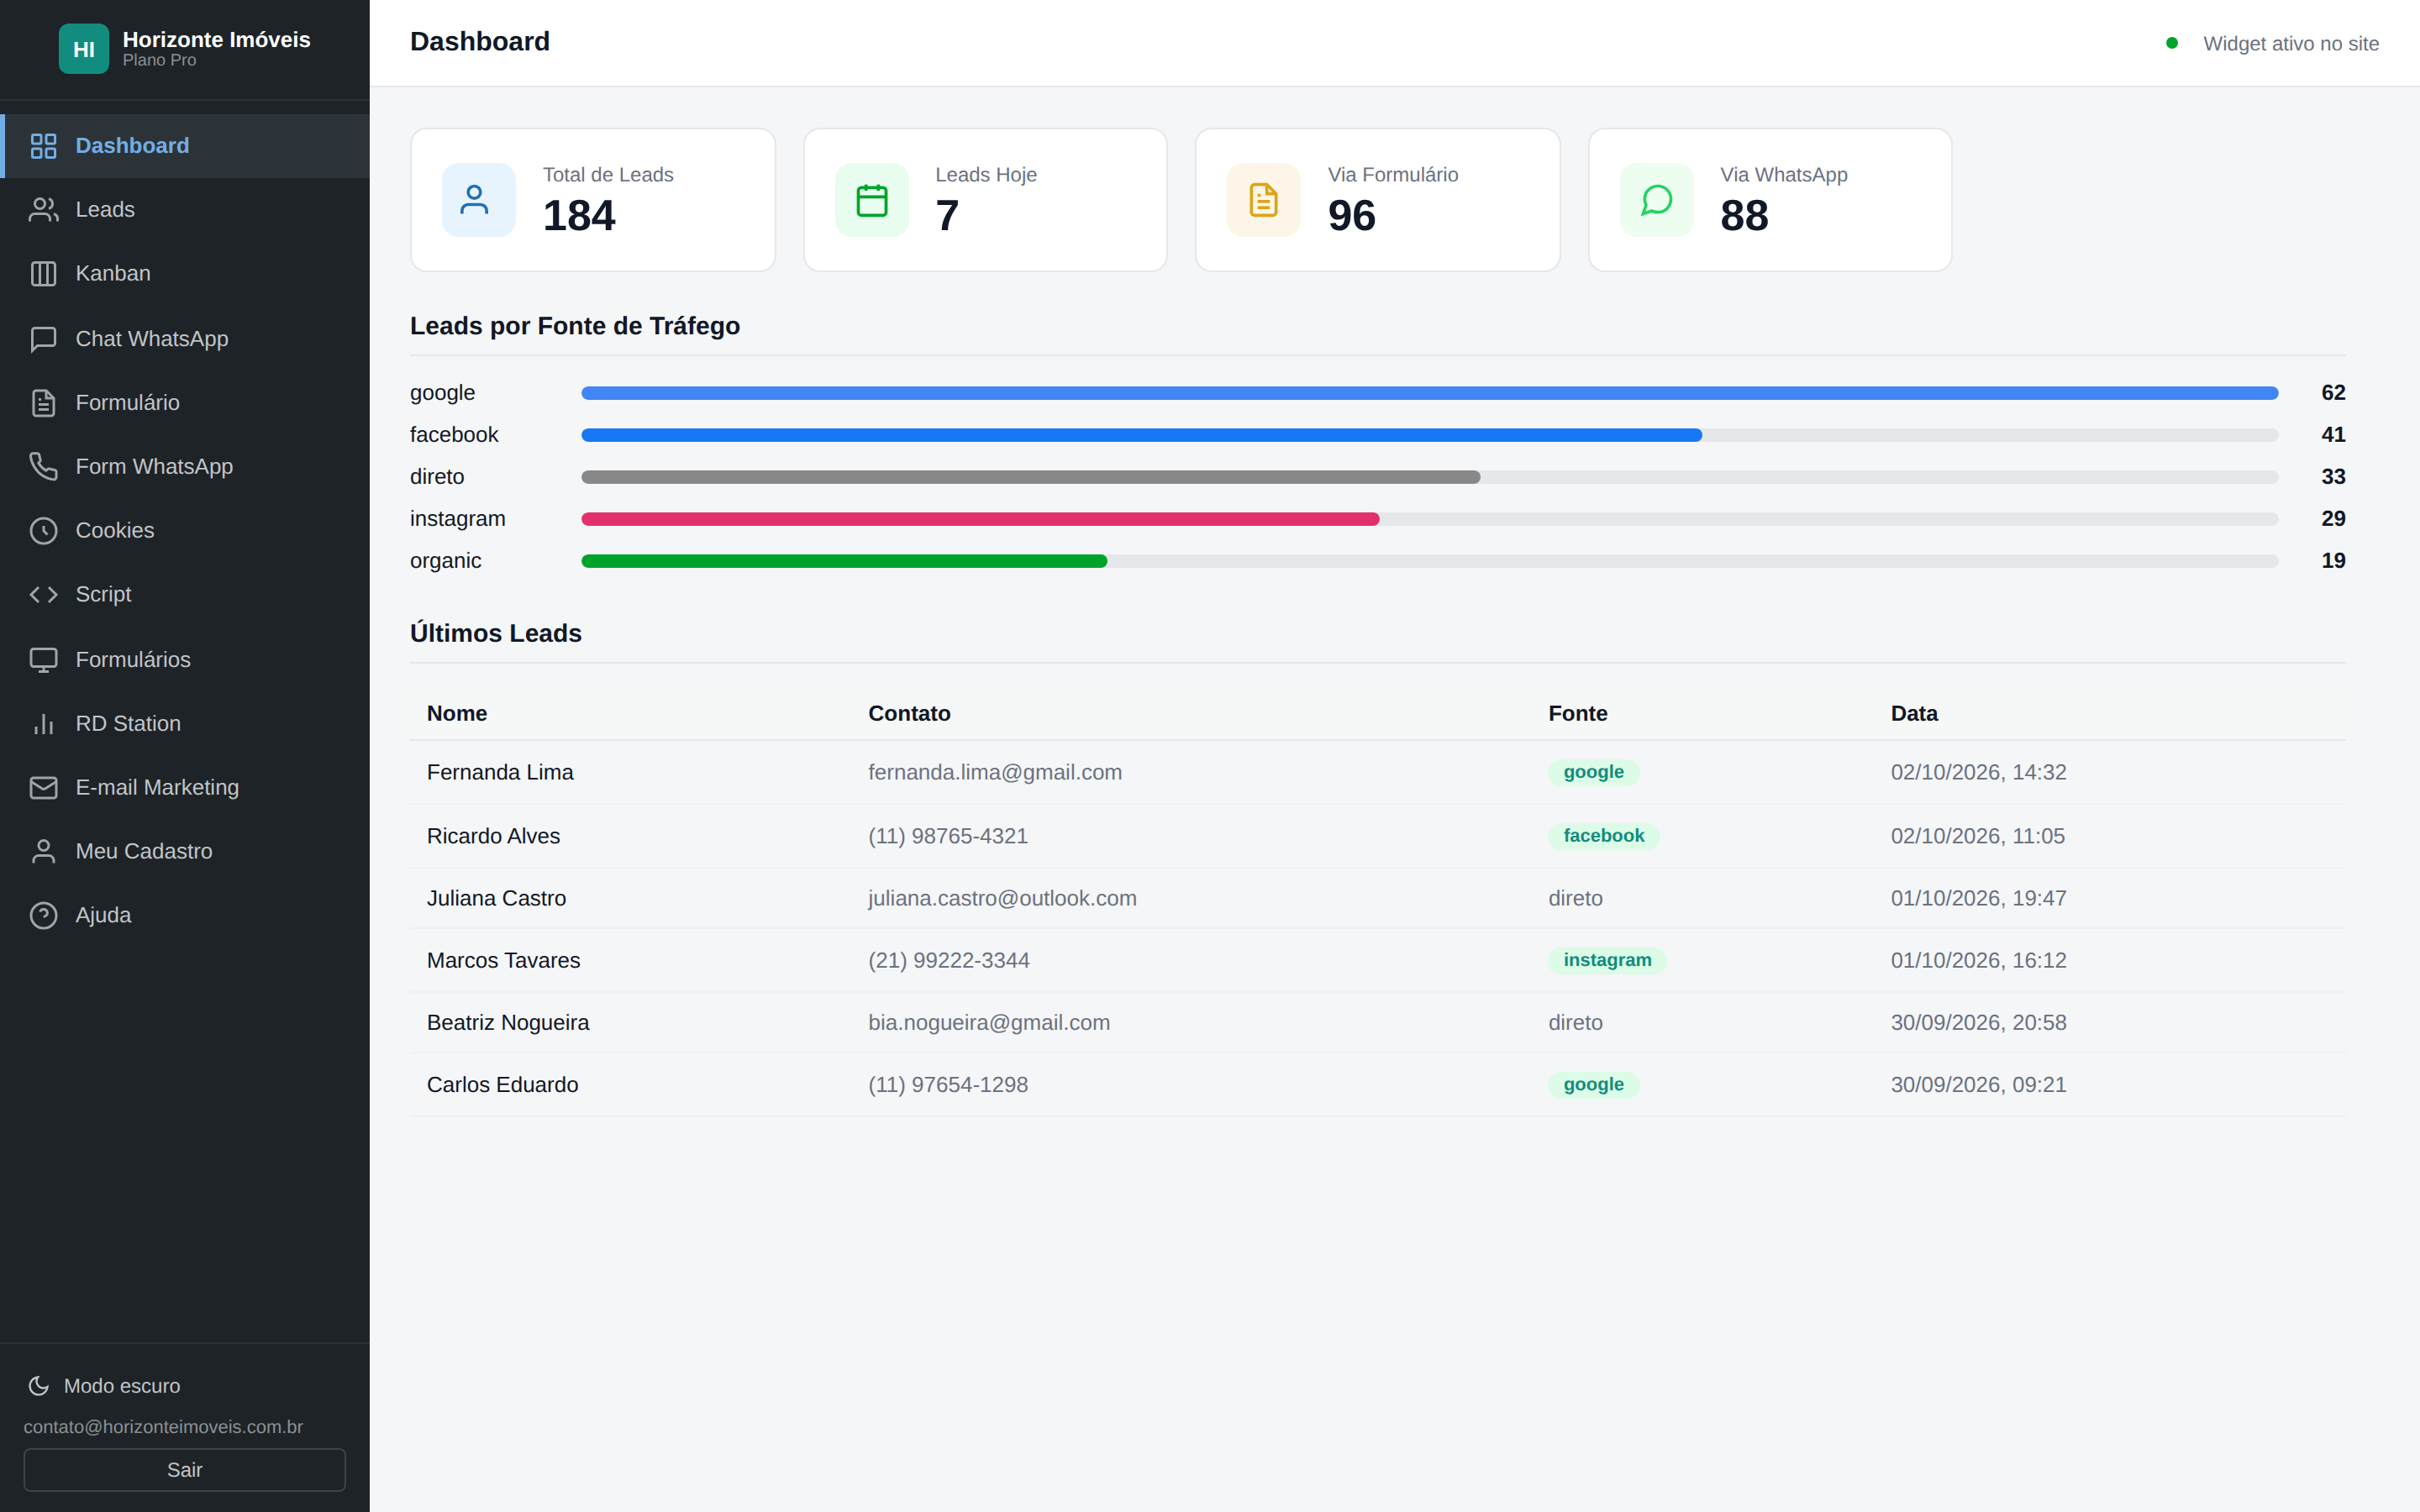The image size is (2420, 1512).
Task: Click the facebook badge for Ricardo Alves
Action: 1603,836
